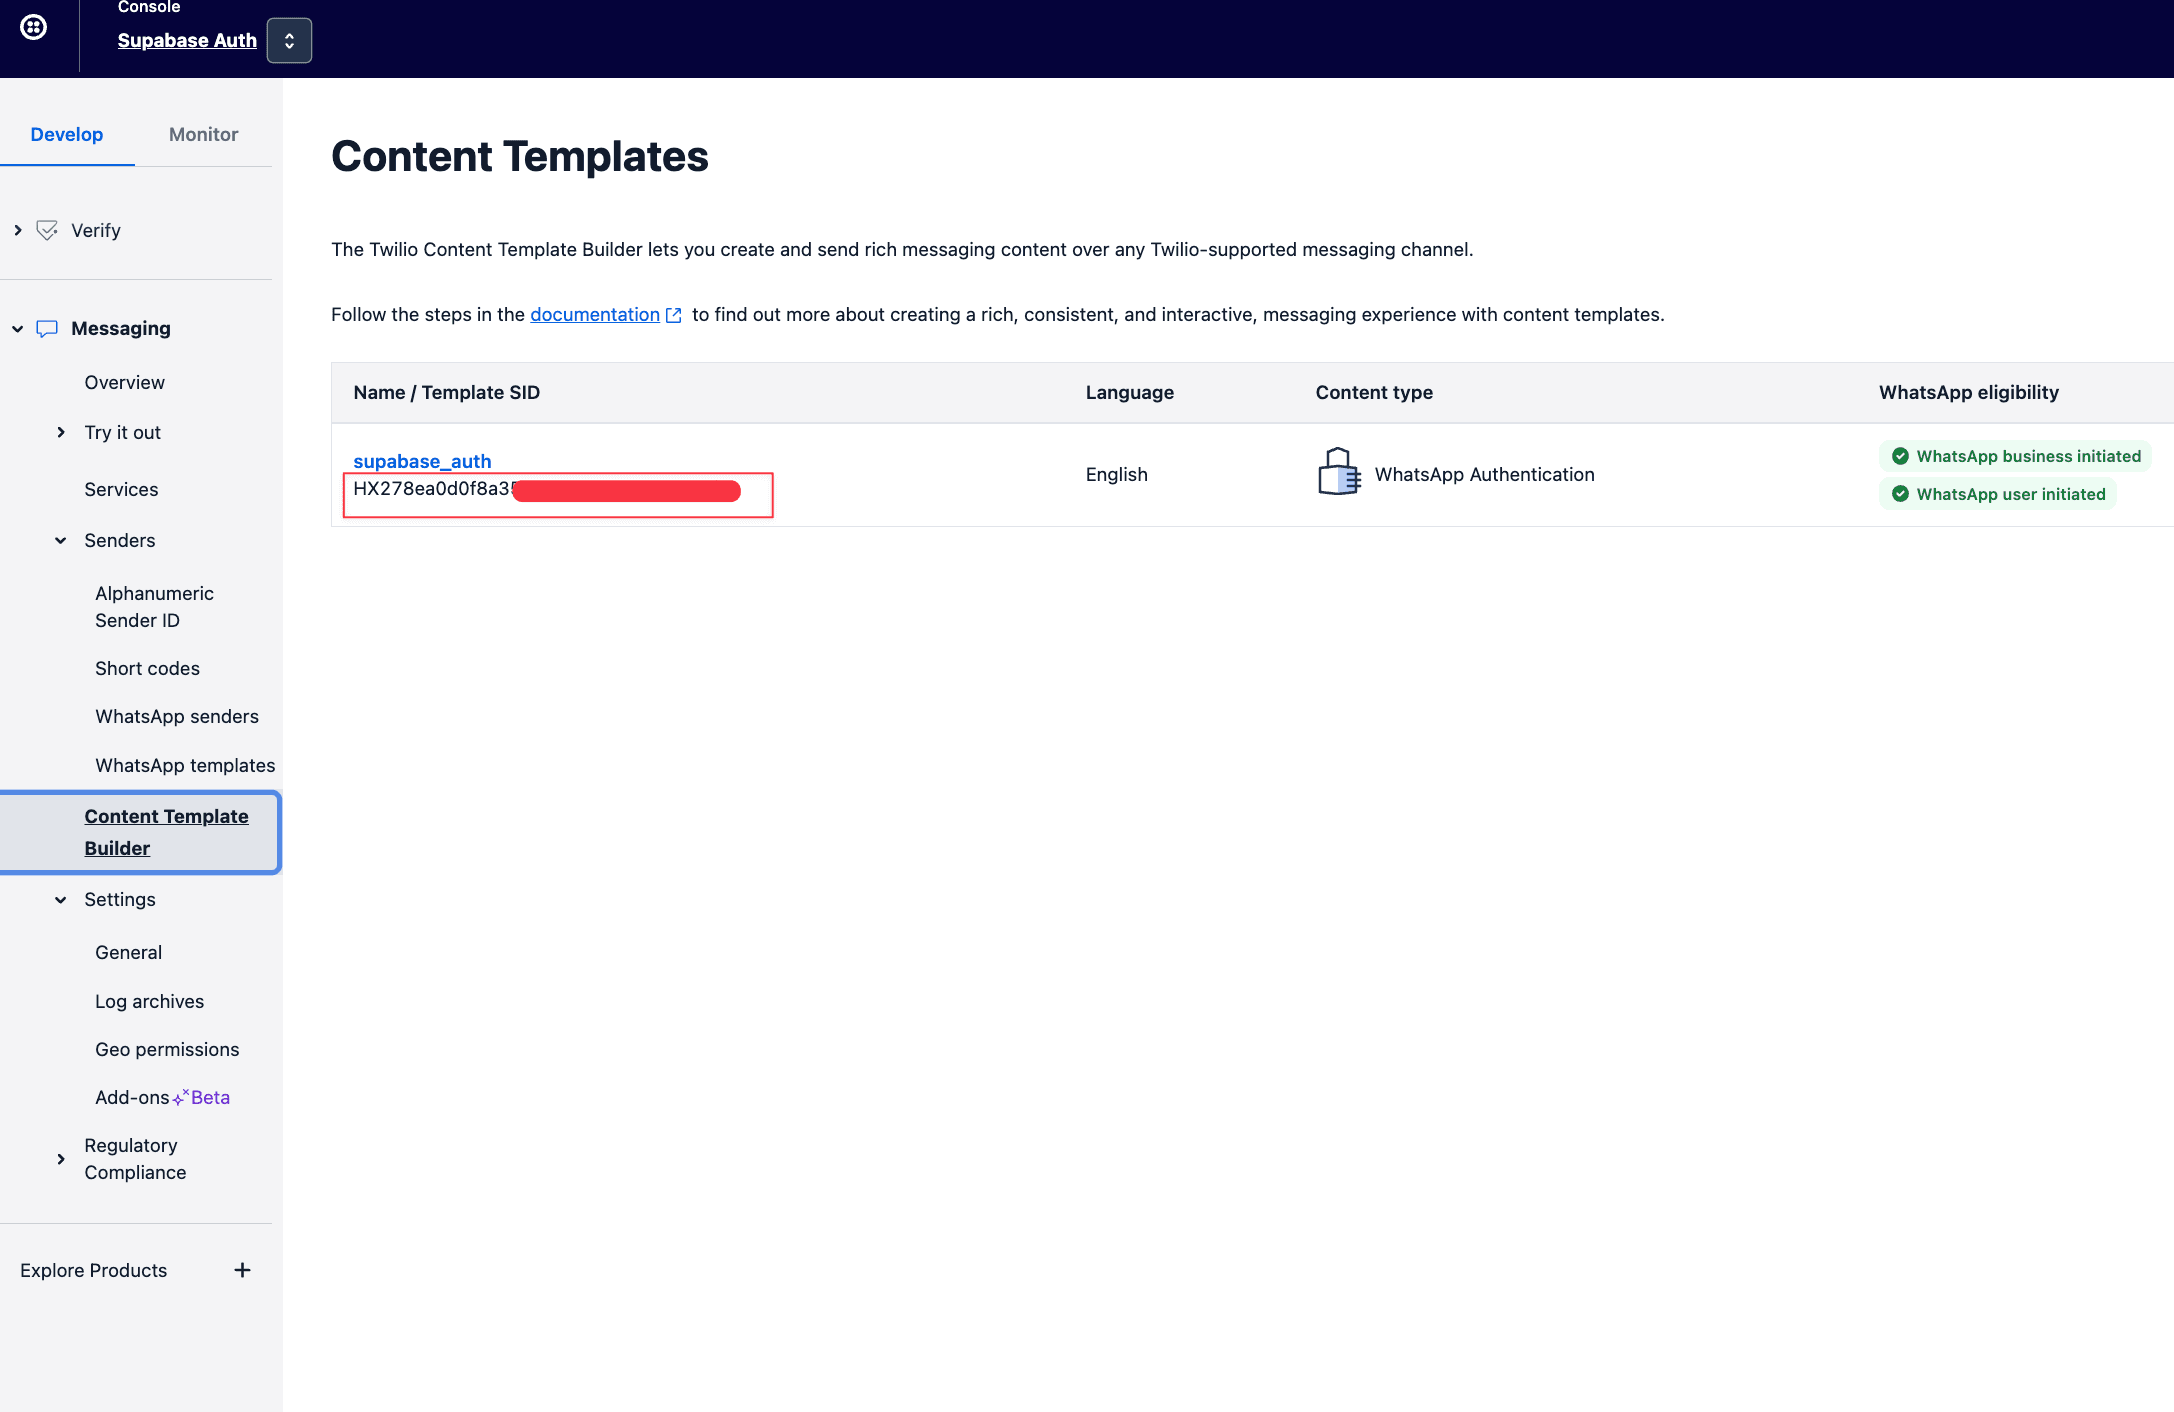Viewport: 2174px width, 1412px height.
Task: Click the Twilio logo icon
Action: click(34, 27)
